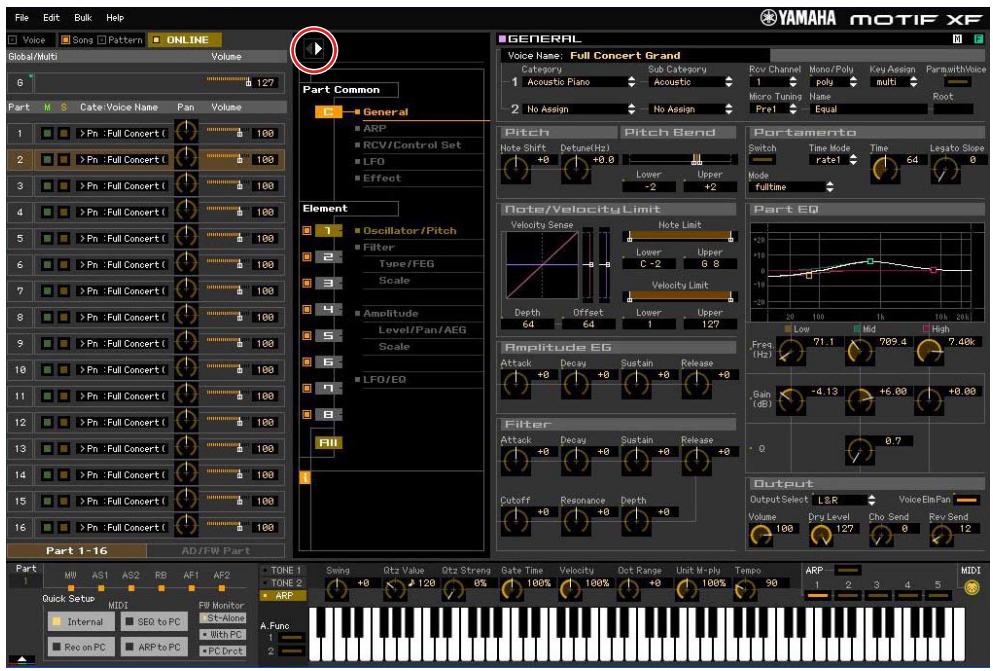Image resolution: width=993 pixels, height=671 pixels.
Task: Click the SEQ to PC button
Action: 154,622
